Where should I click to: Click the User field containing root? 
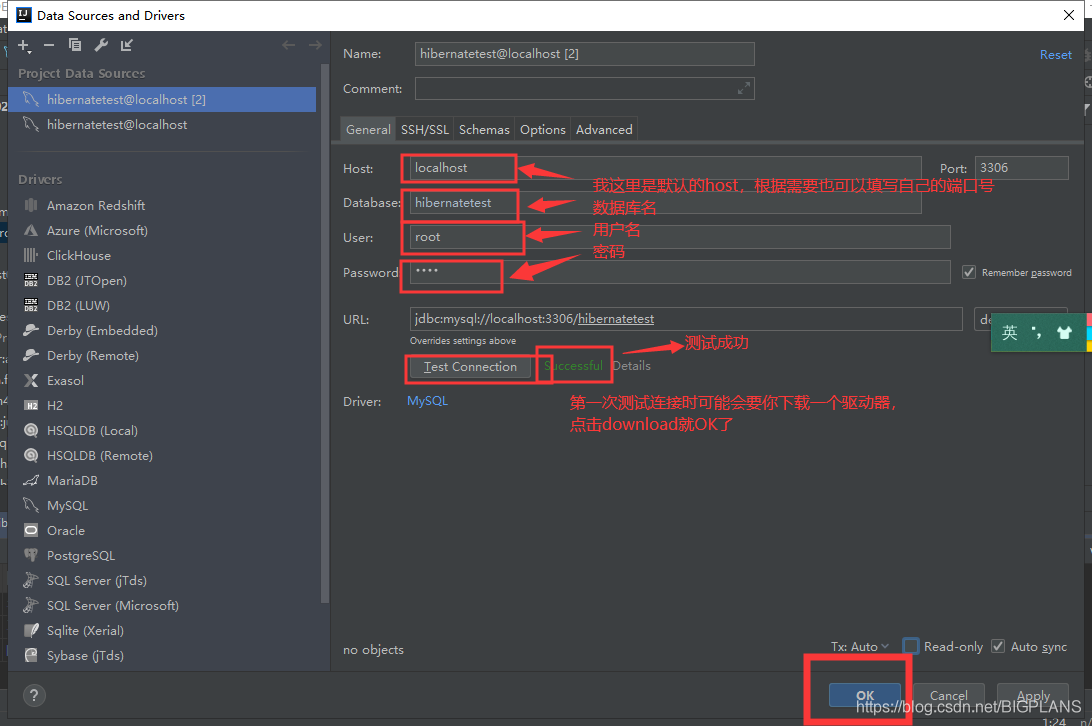[680, 237]
